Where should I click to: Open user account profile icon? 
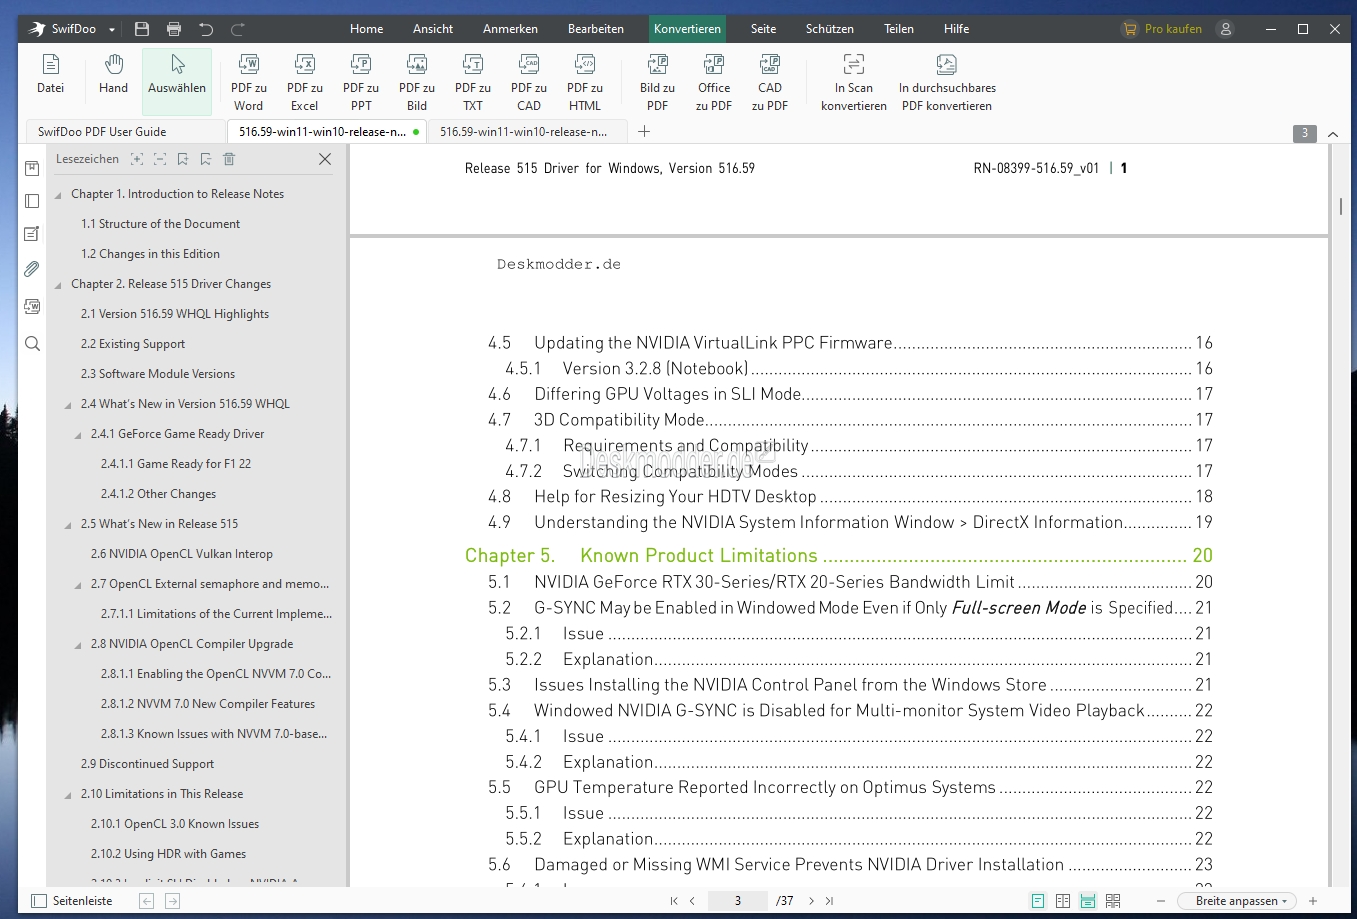pos(1225,29)
